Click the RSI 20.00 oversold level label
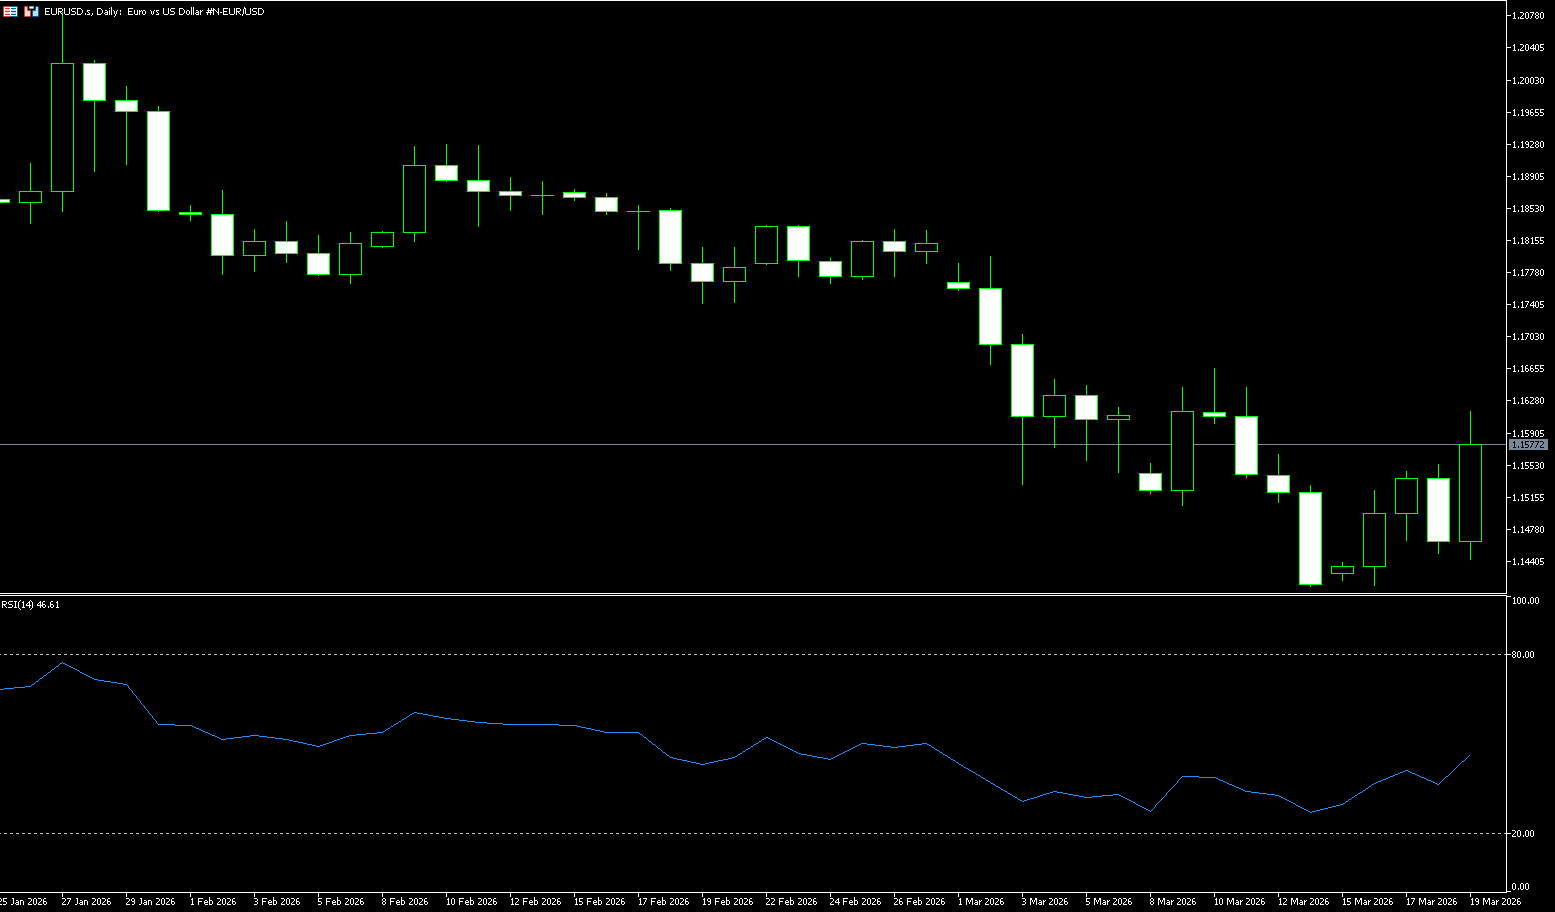The width and height of the screenshot is (1555, 912). tap(1524, 834)
